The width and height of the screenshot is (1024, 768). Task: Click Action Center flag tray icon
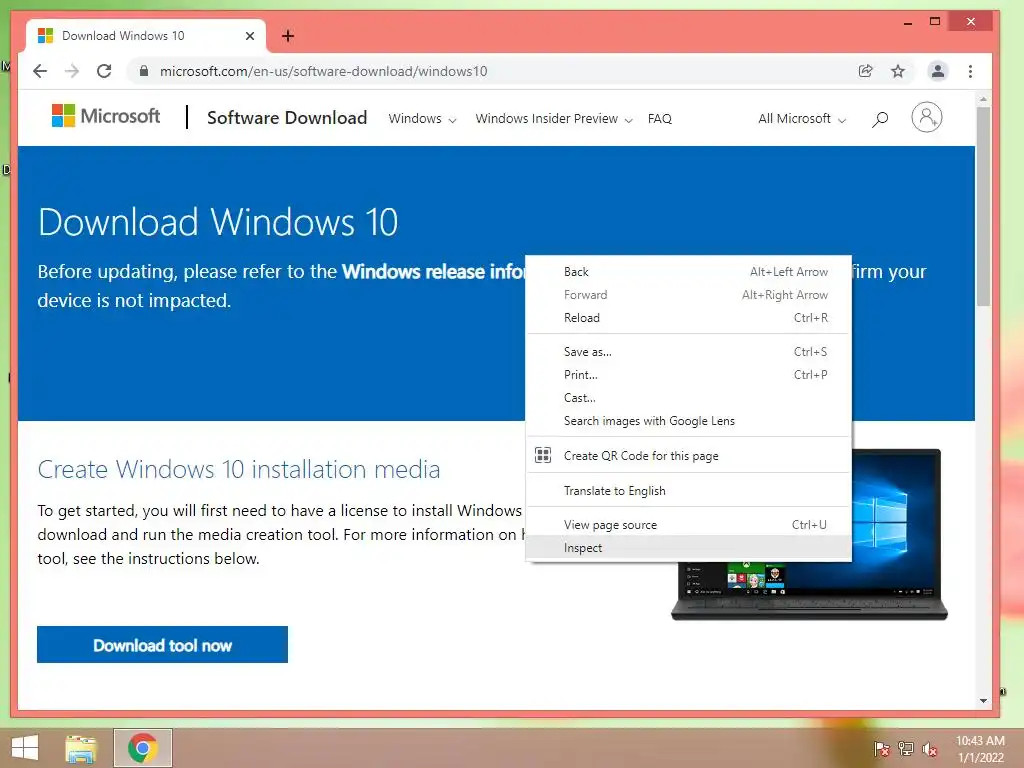click(881, 749)
